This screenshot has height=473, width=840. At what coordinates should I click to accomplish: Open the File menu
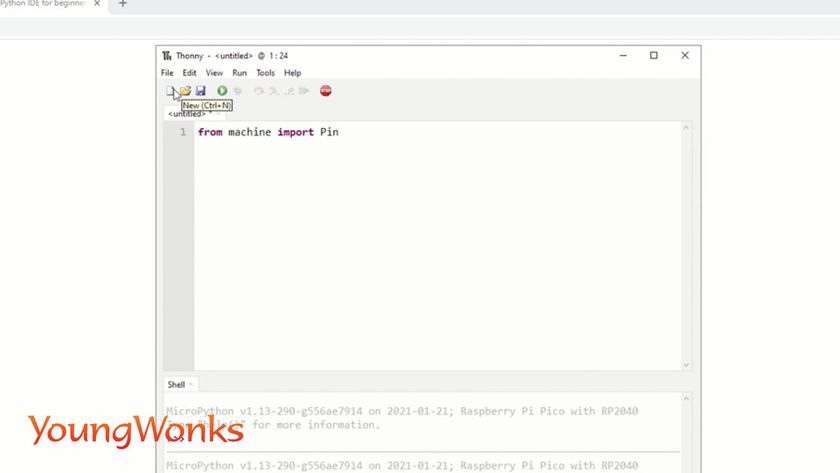tap(167, 73)
